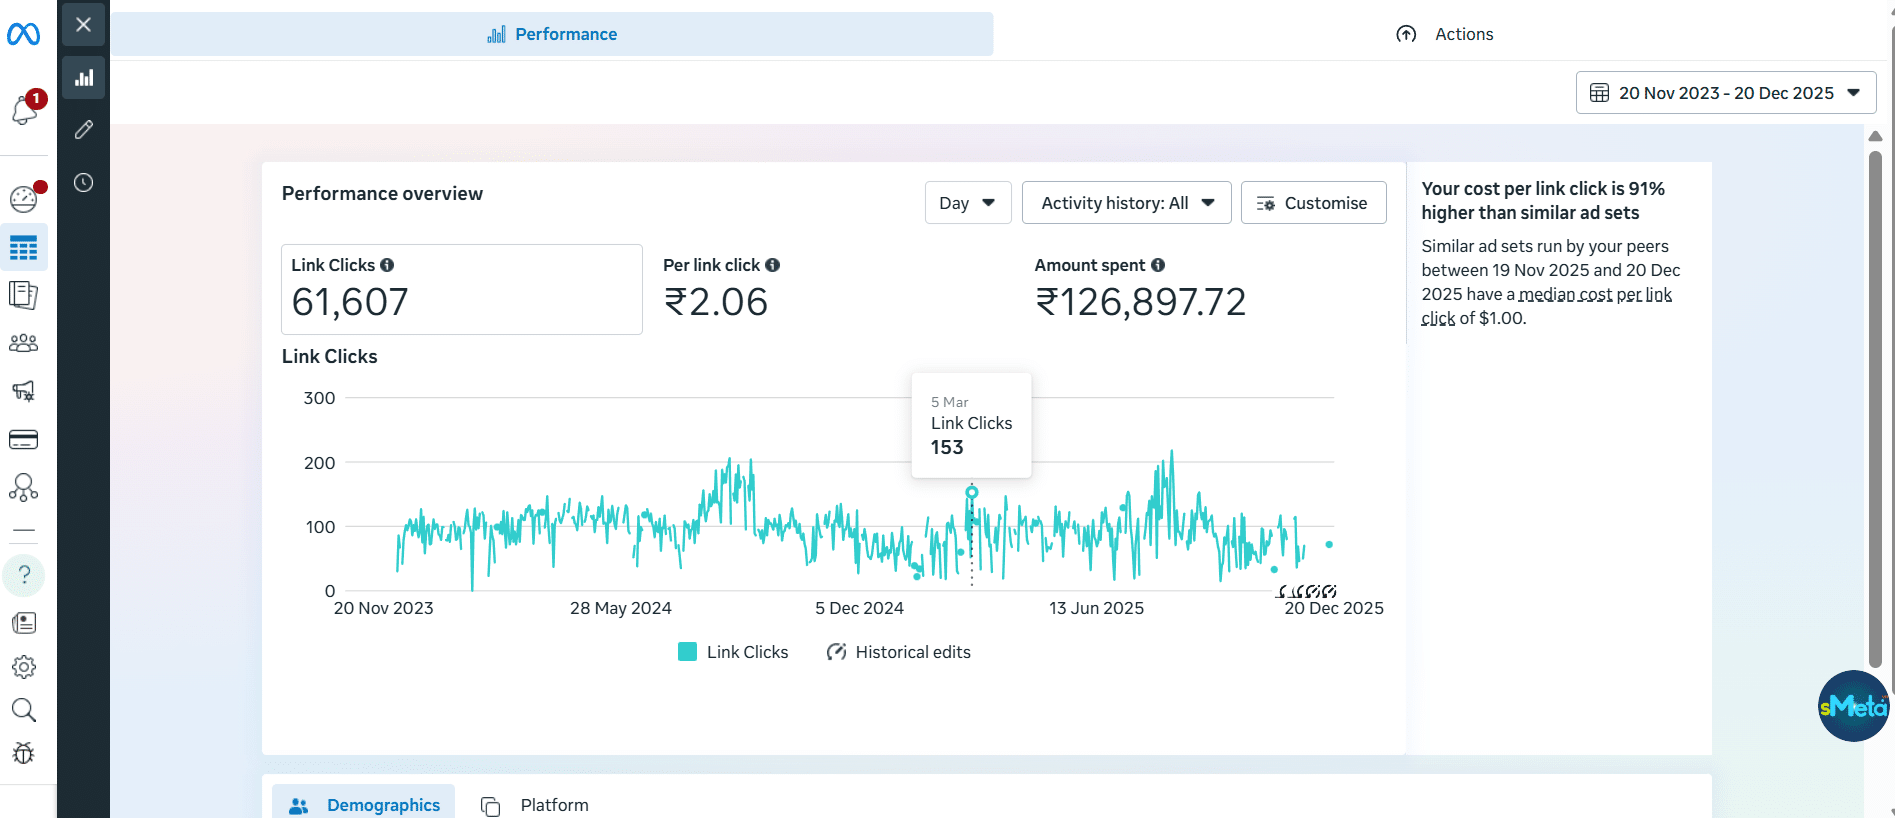Click the median cost per link click link
The width and height of the screenshot is (1895, 818).
click(1594, 295)
